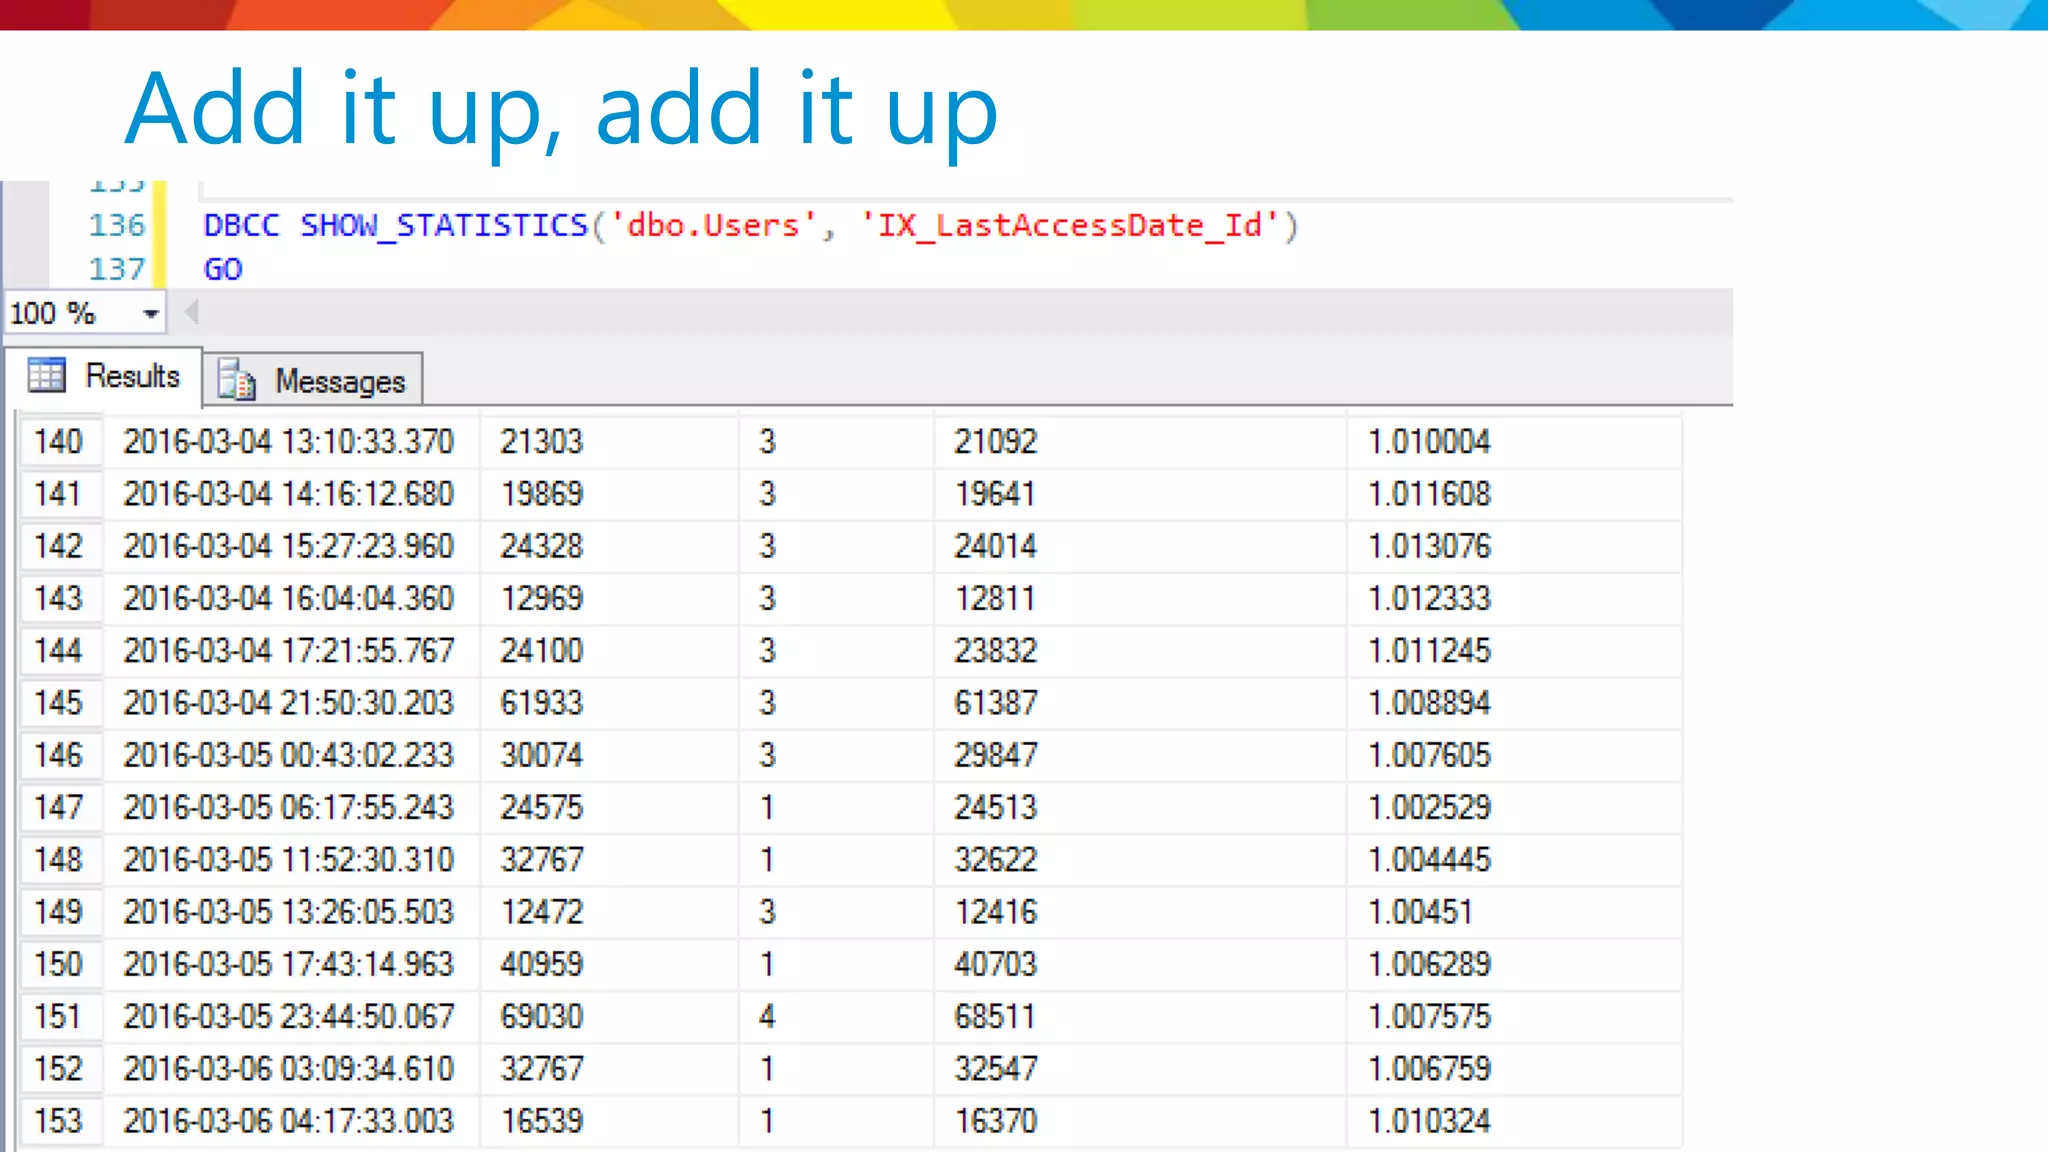Click the Results grid icon
2048x1152 pixels.
pos(46,376)
